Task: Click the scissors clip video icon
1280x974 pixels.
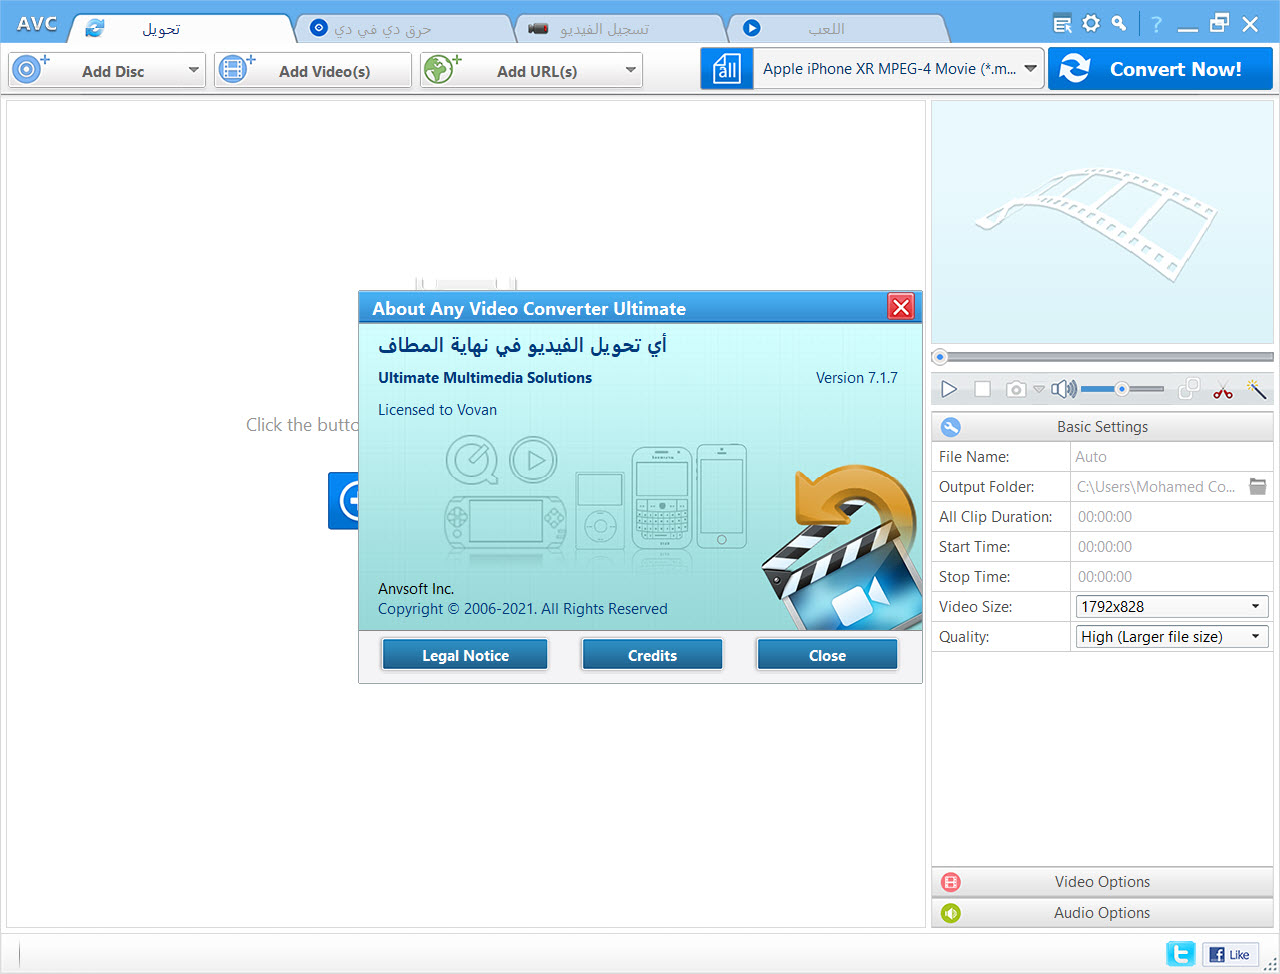Action: [x=1222, y=390]
